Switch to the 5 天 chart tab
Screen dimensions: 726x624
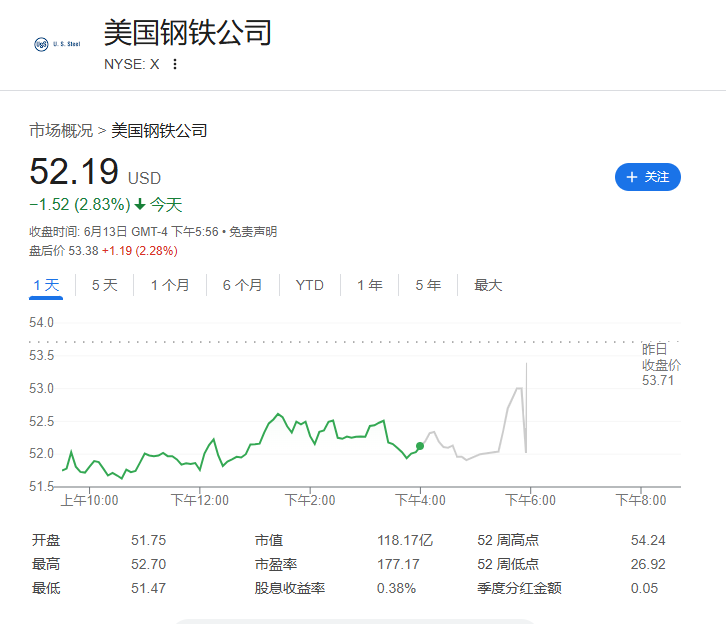pos(104,285)
